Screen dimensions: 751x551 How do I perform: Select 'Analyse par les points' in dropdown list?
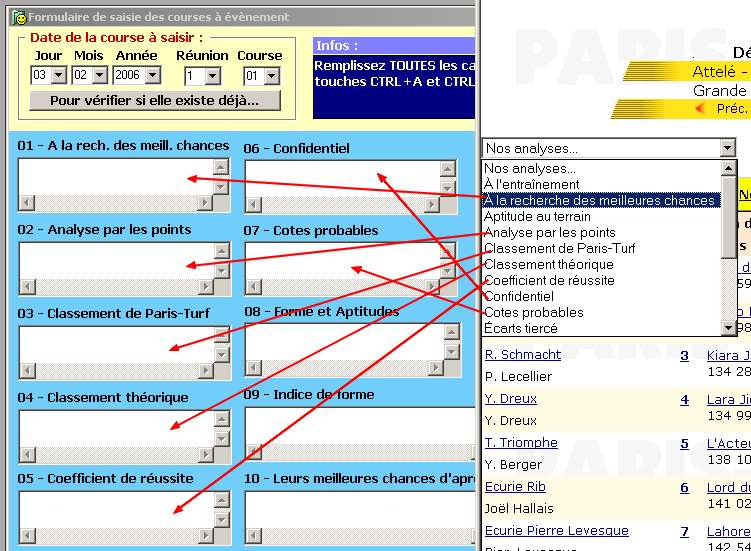pyautogui.click(x=602, y=232)
